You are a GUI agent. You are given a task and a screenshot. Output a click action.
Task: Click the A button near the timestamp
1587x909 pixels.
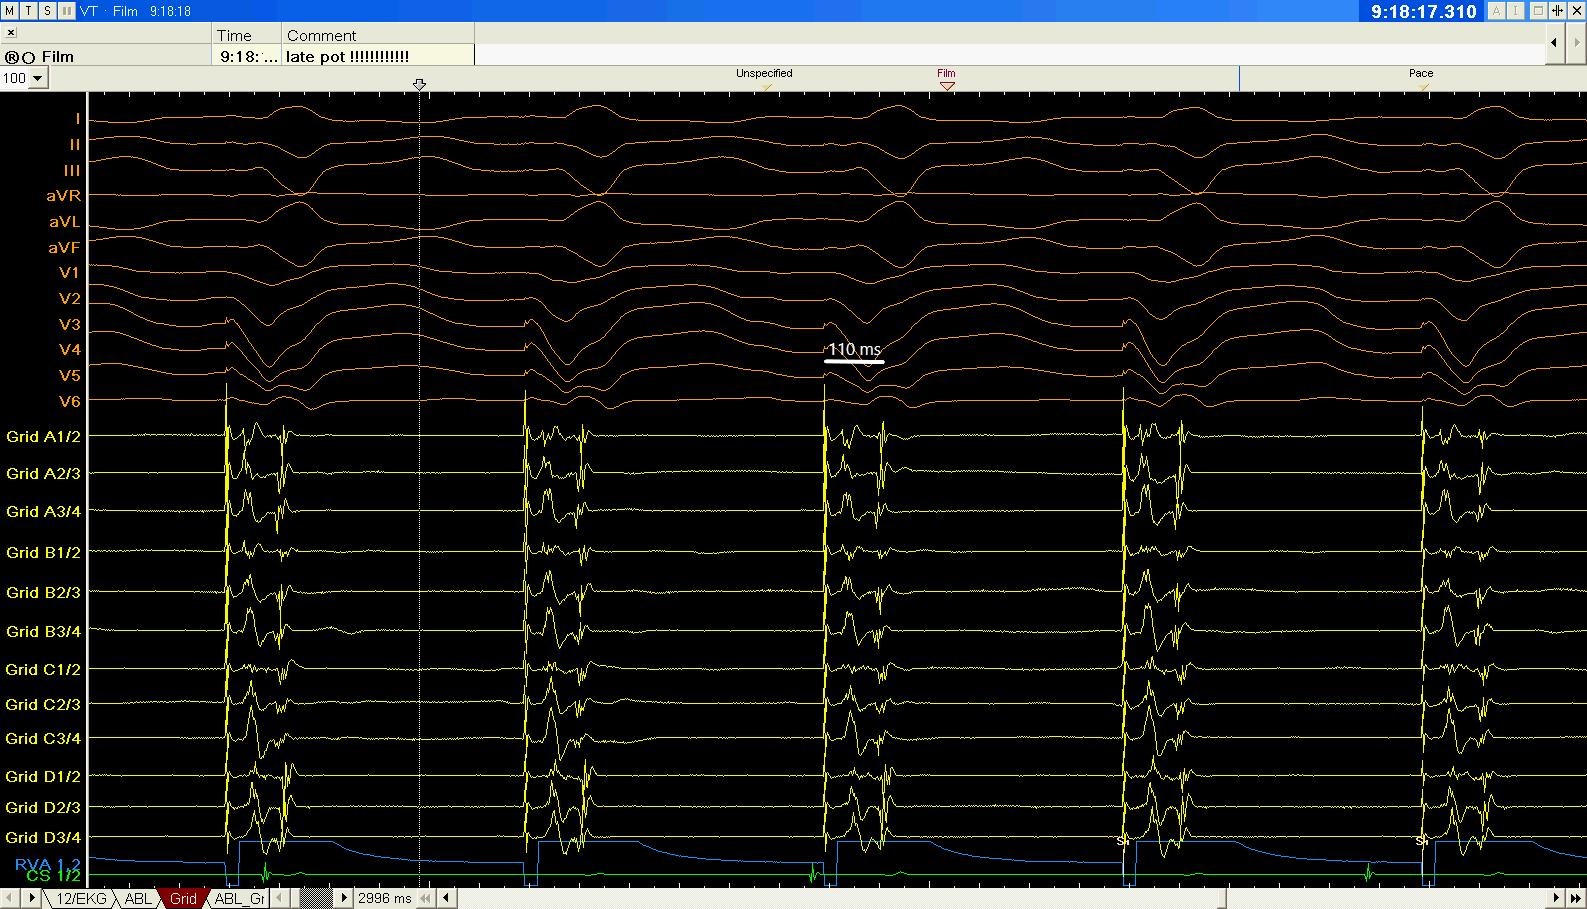click(1496, 11)
